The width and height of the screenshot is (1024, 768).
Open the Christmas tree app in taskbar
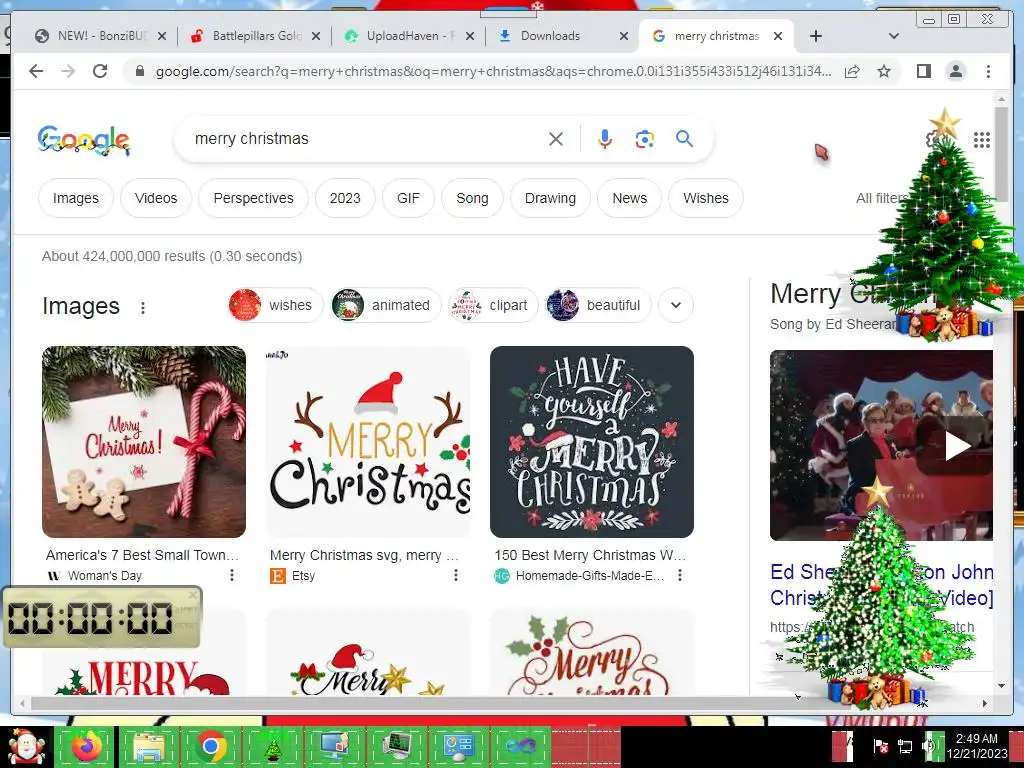[272, 747]
